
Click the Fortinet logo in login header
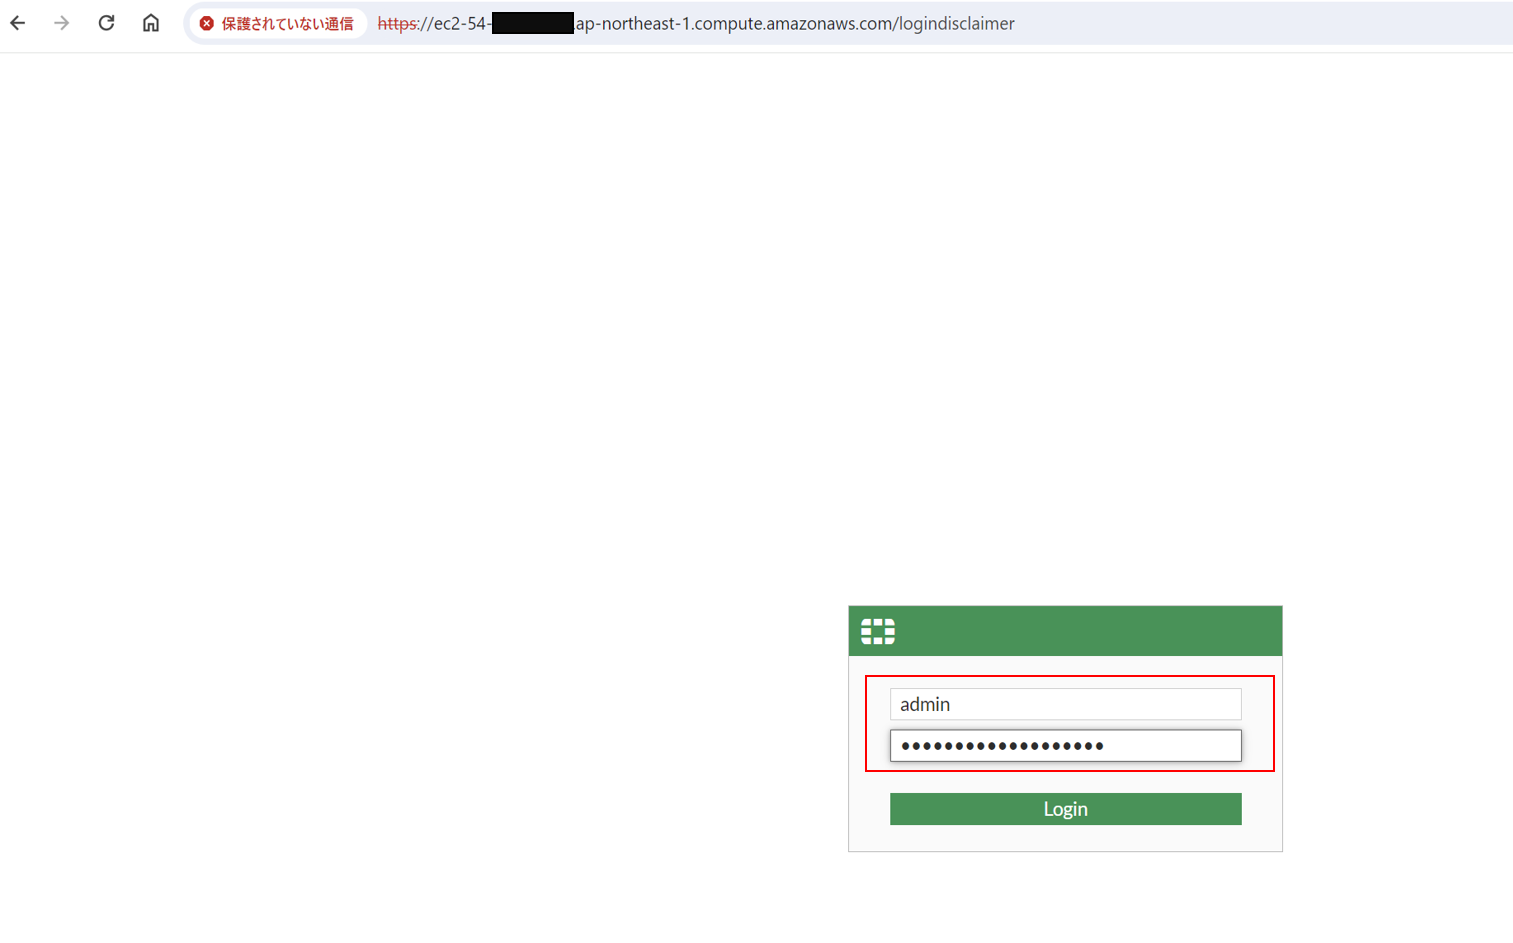tap(878, 631)
